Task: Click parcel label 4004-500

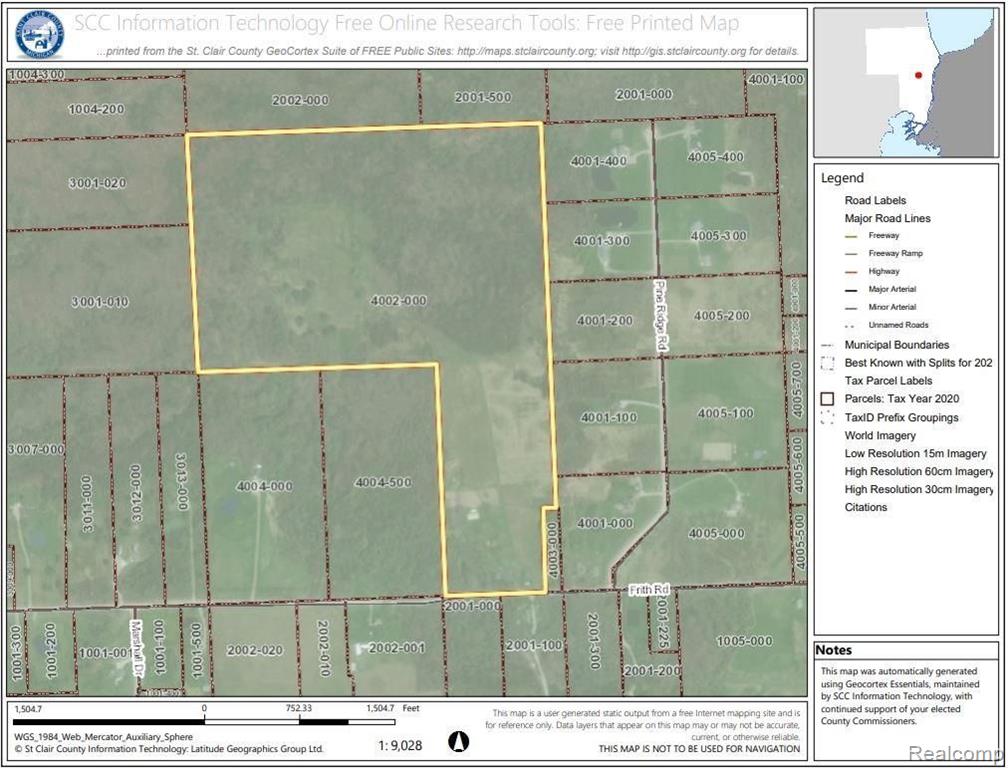Action: [383, 482]
